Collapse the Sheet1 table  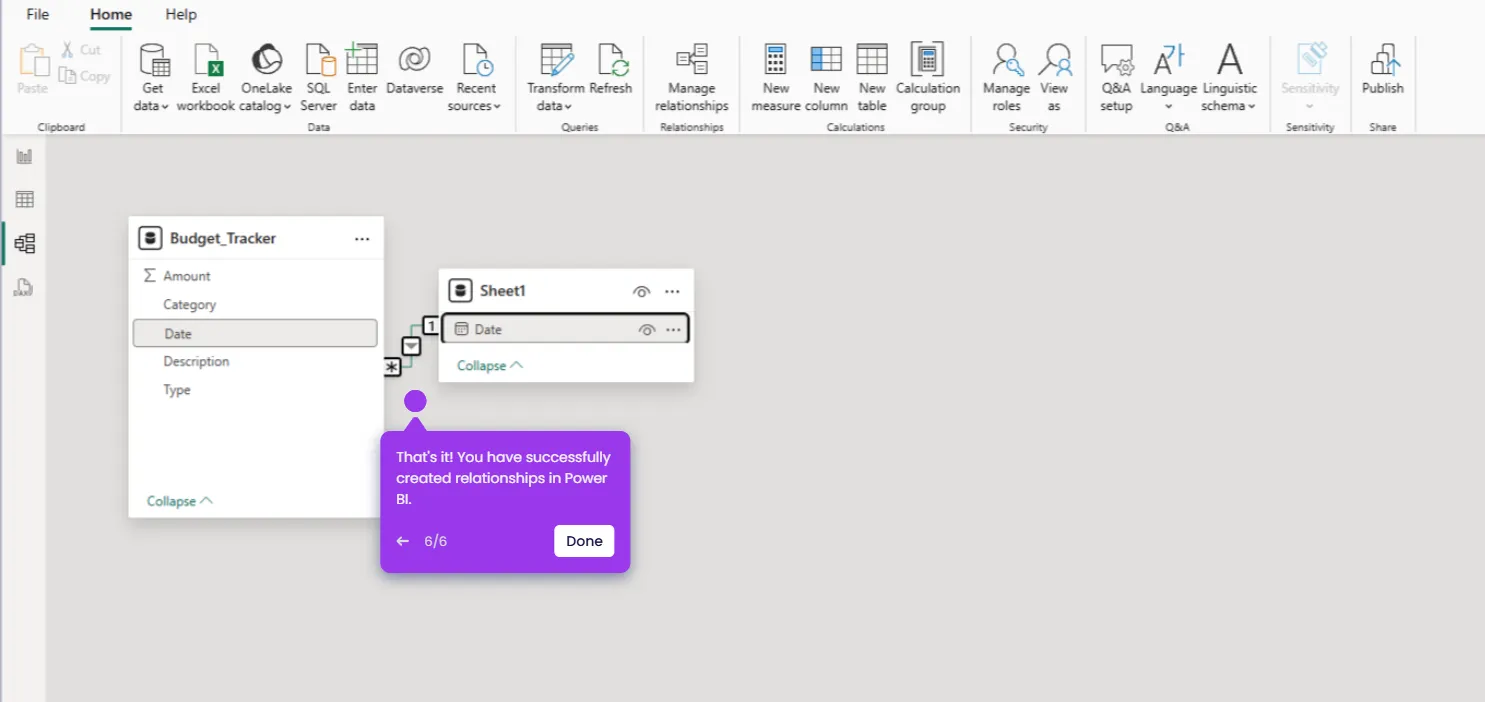click(490, 366)
